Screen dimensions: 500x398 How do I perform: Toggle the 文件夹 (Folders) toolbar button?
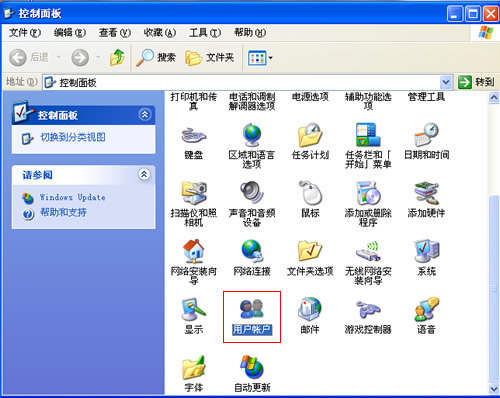point(210,58)
